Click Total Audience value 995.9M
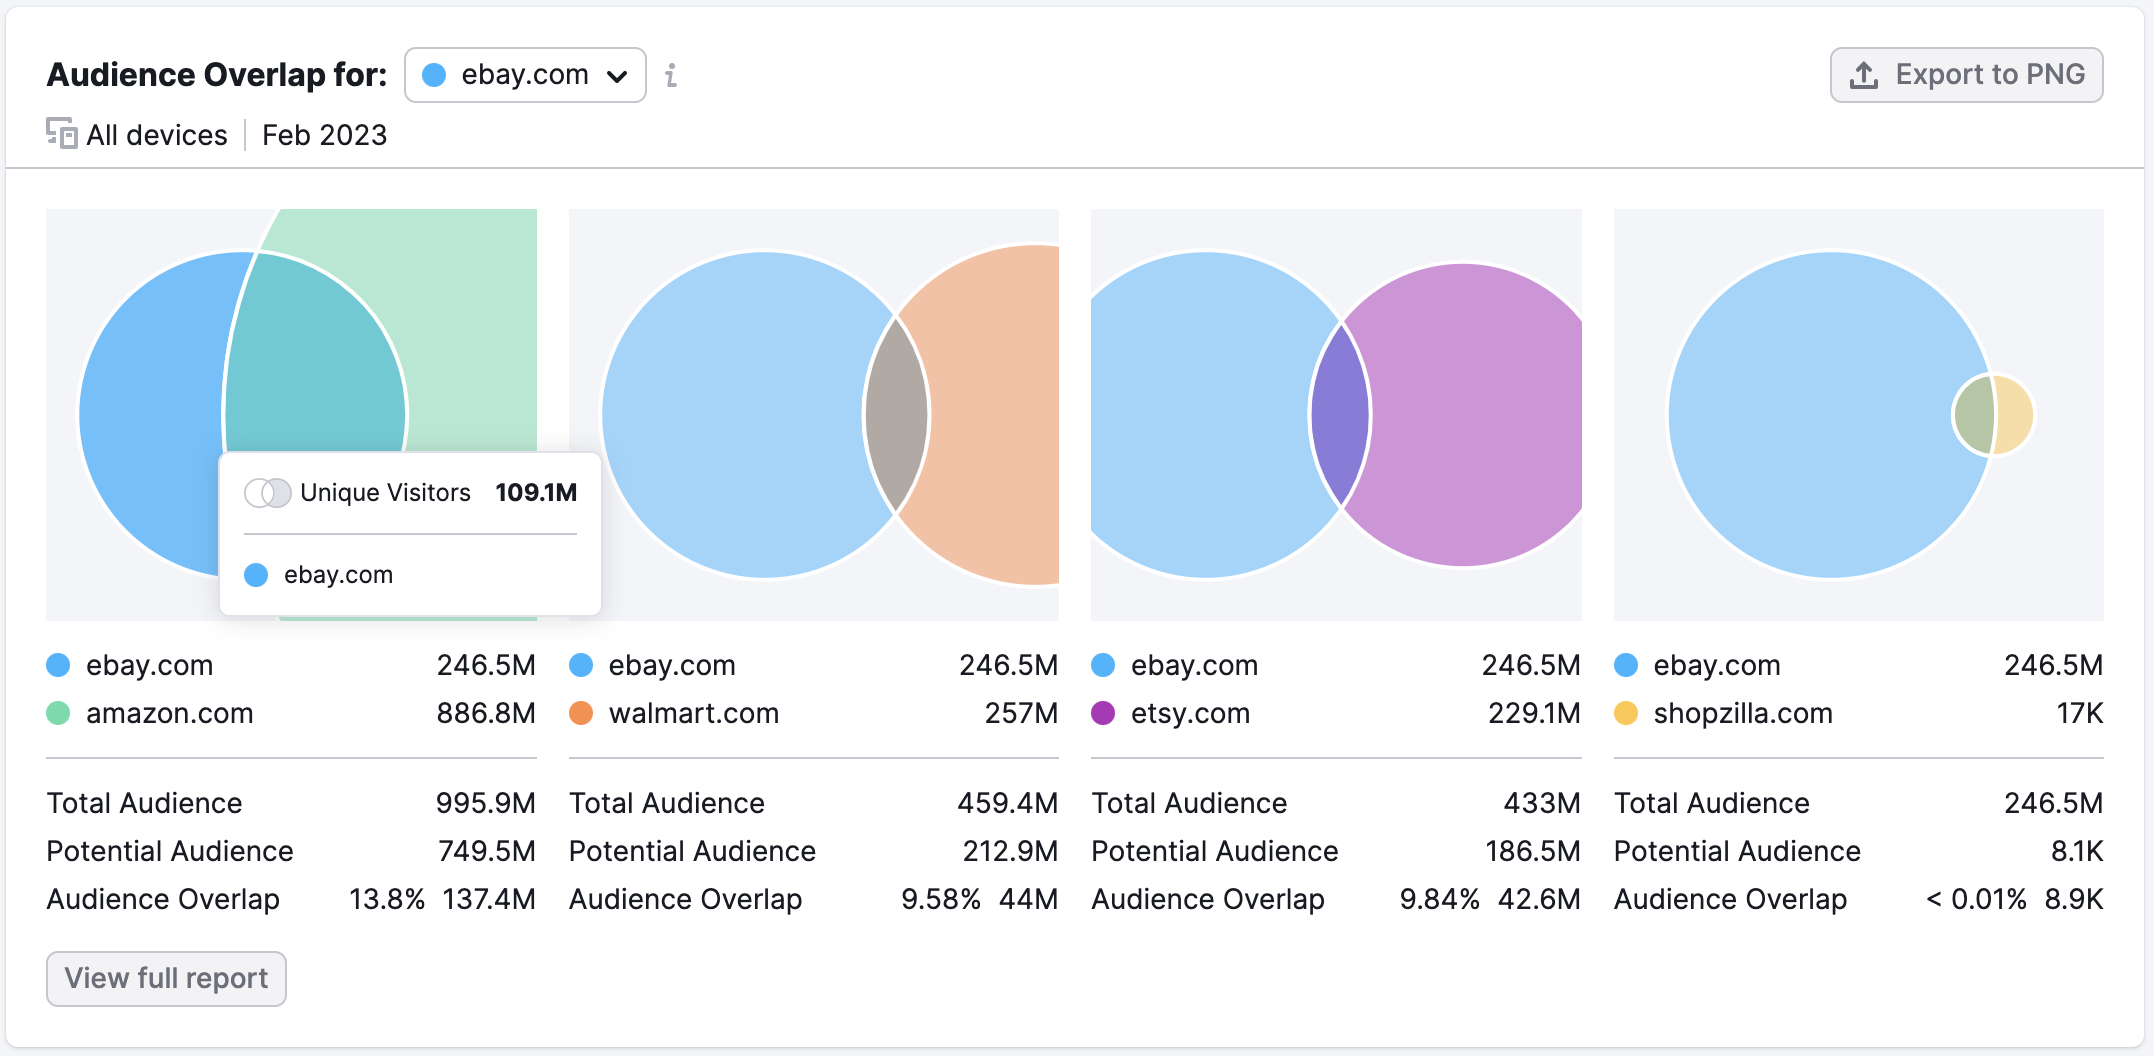The width and height of the screenshot is (2154, 1056). pos(486,803)
